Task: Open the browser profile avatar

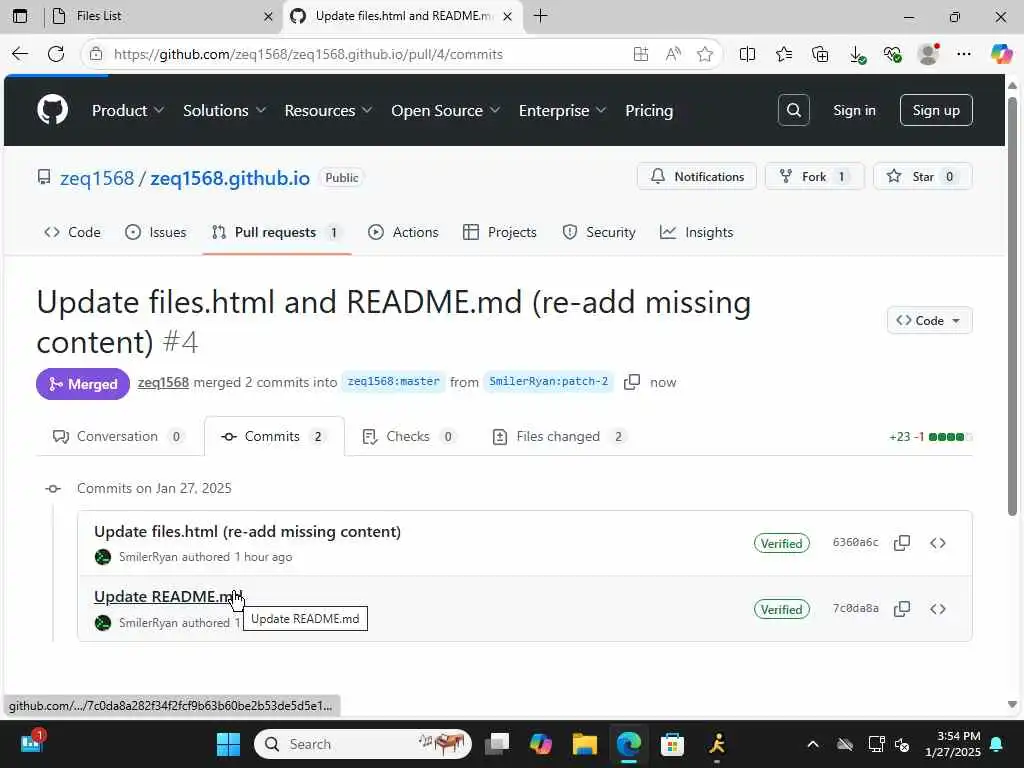Action: click(928, 54)
